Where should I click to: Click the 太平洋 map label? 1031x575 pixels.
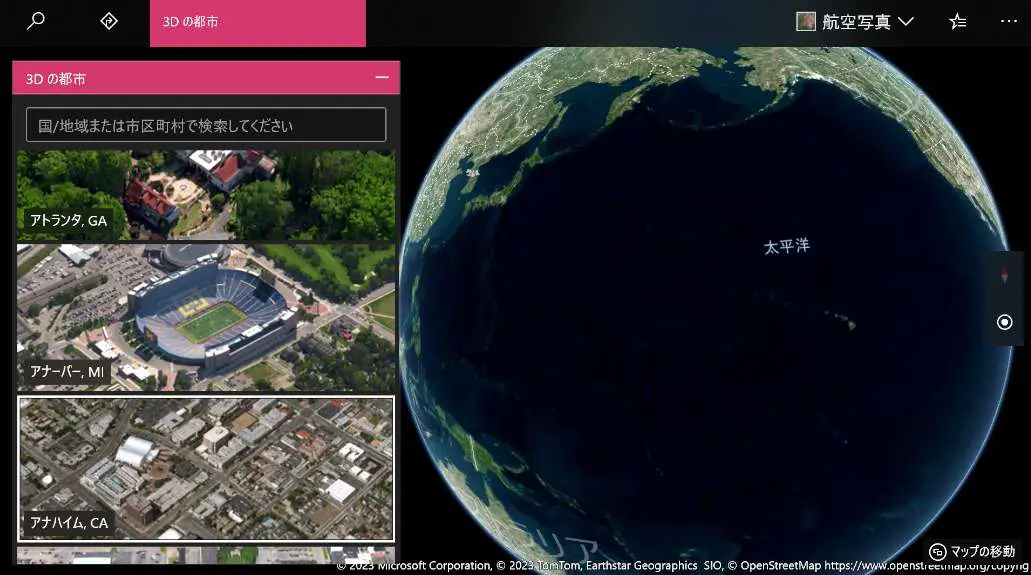(x=786, y=247)
